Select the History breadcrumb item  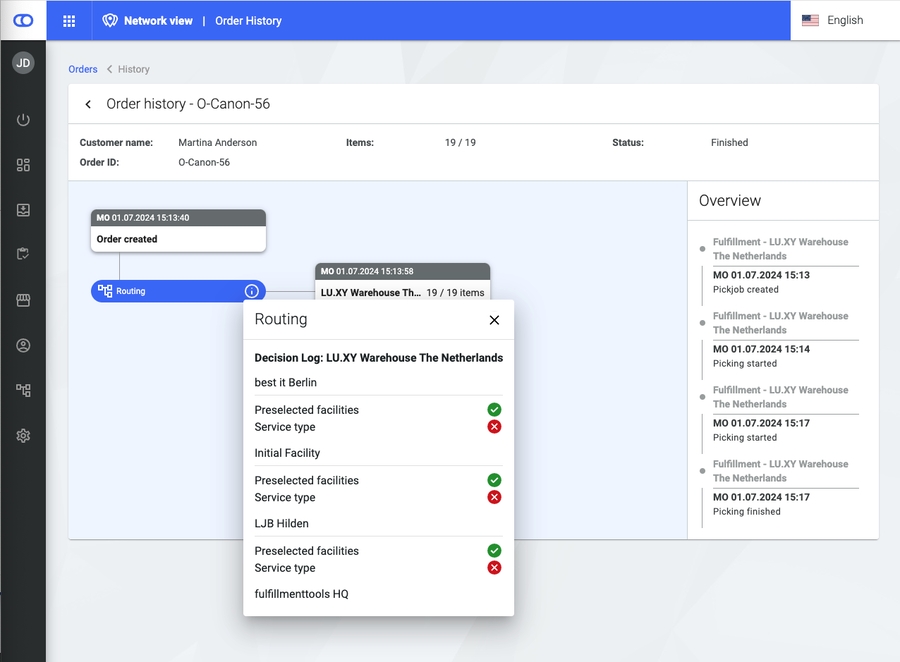[134, 69]
